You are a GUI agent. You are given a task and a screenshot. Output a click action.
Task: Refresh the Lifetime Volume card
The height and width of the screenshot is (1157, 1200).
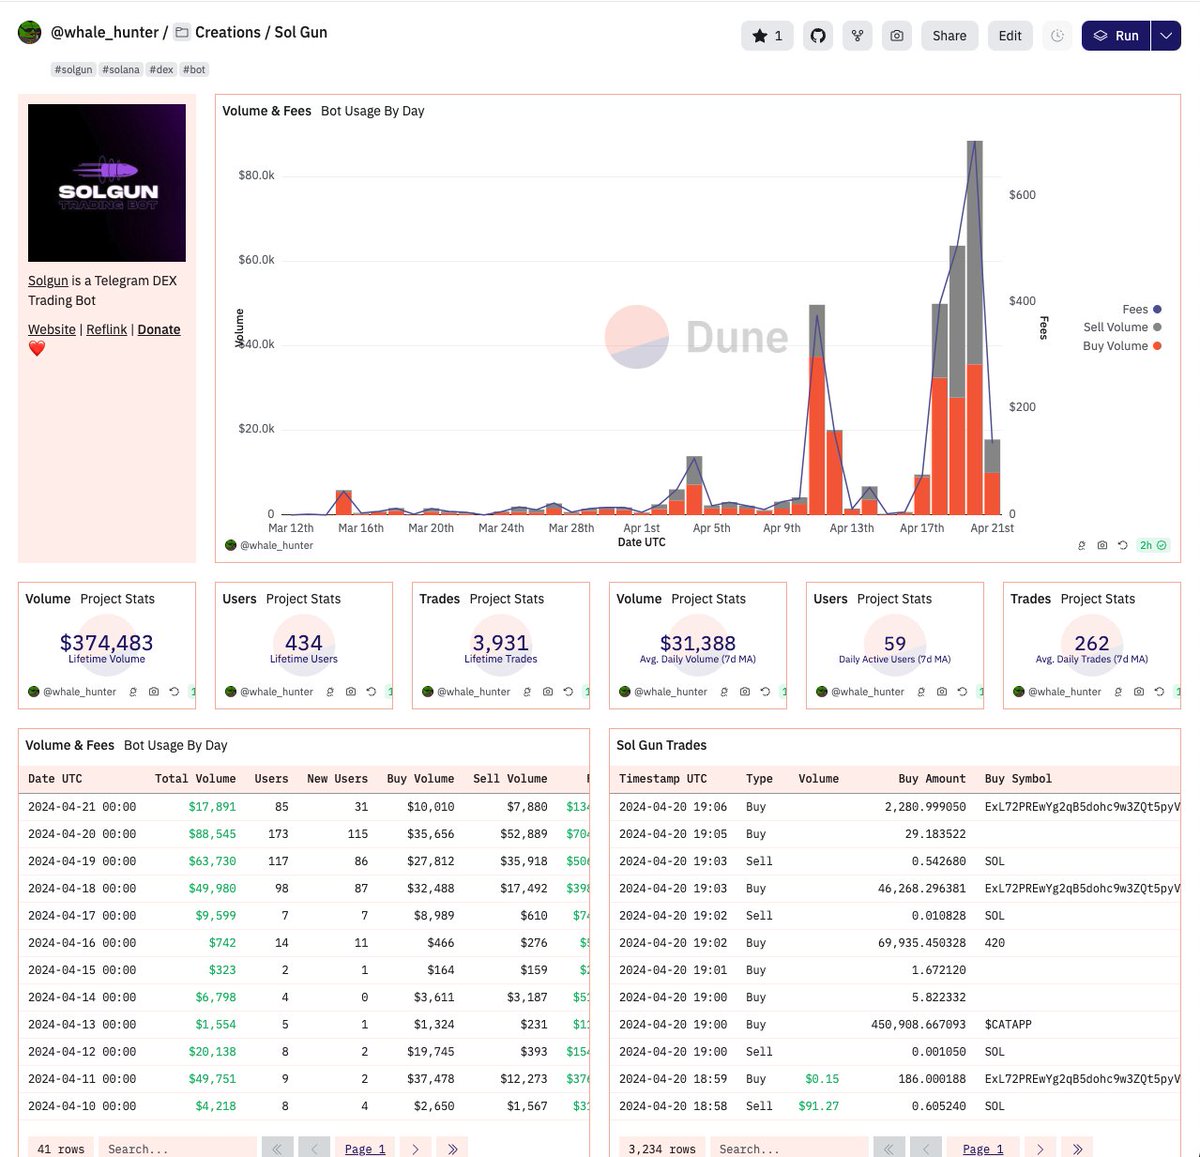[174, 691]
